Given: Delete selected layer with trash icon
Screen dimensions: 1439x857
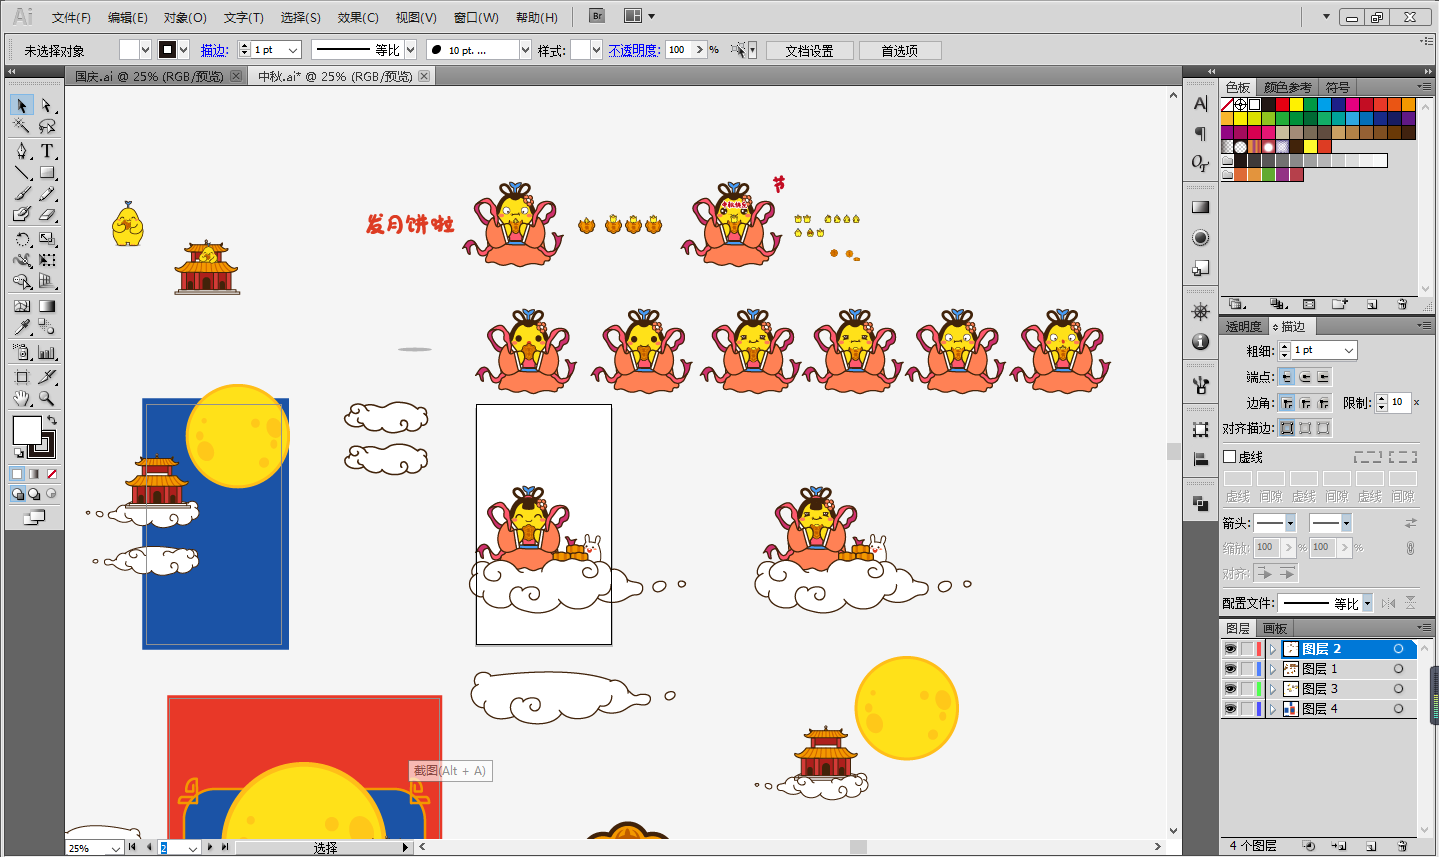Looking at the screenshot, I should click(1402, 846).
